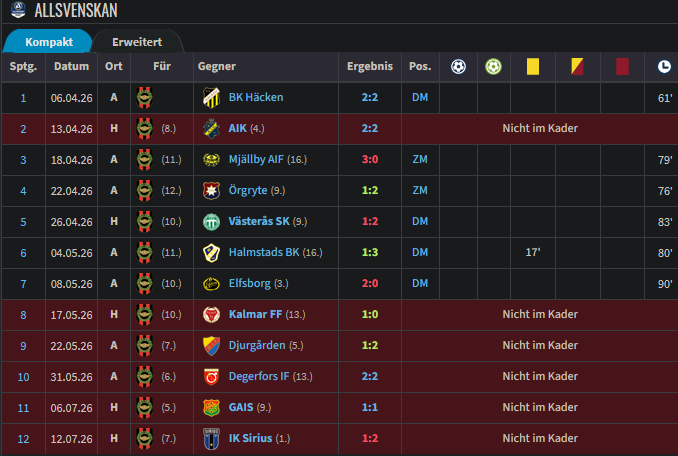Screen dimensions: 678x456
Task: Open the Halmstads BK team link
Action: pyautogui.click(x=264, y=252)
